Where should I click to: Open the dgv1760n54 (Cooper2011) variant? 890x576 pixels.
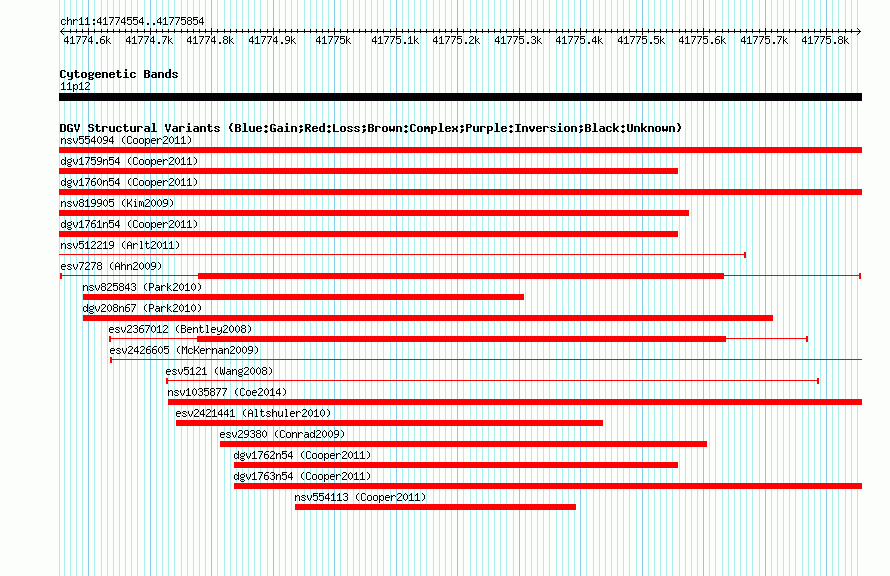[129, 182]
